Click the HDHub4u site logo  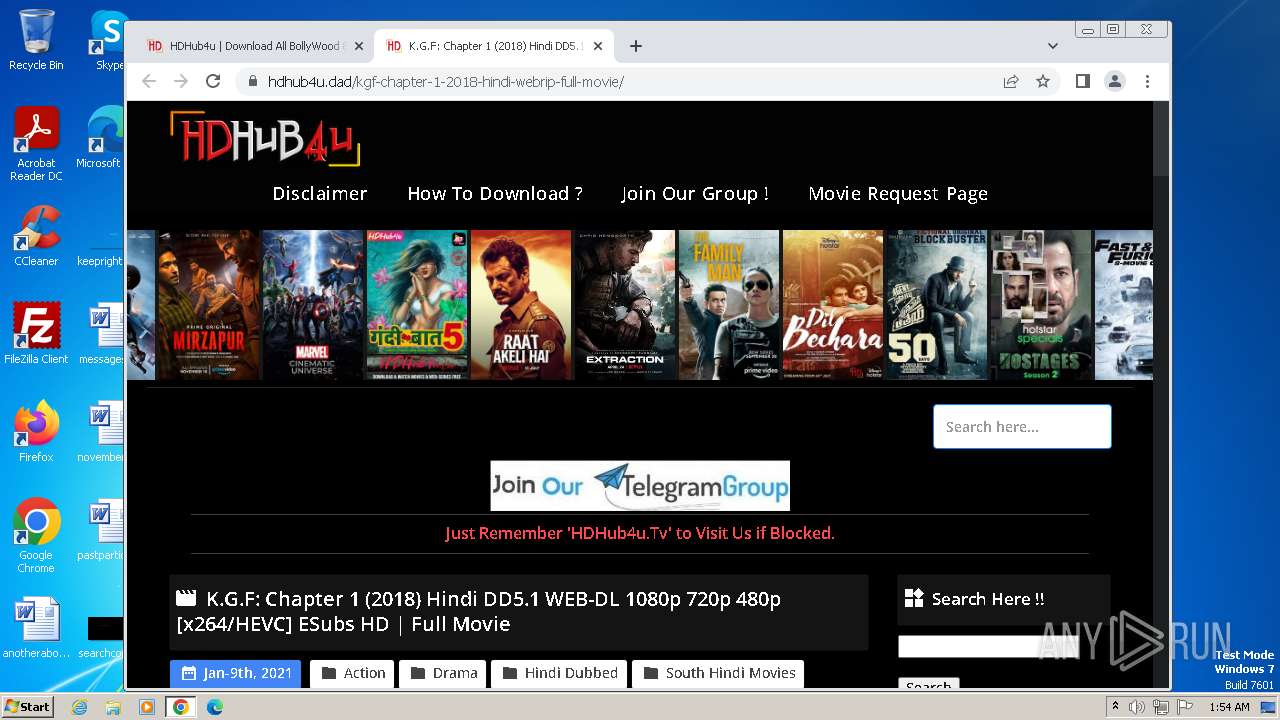[265, 138]
